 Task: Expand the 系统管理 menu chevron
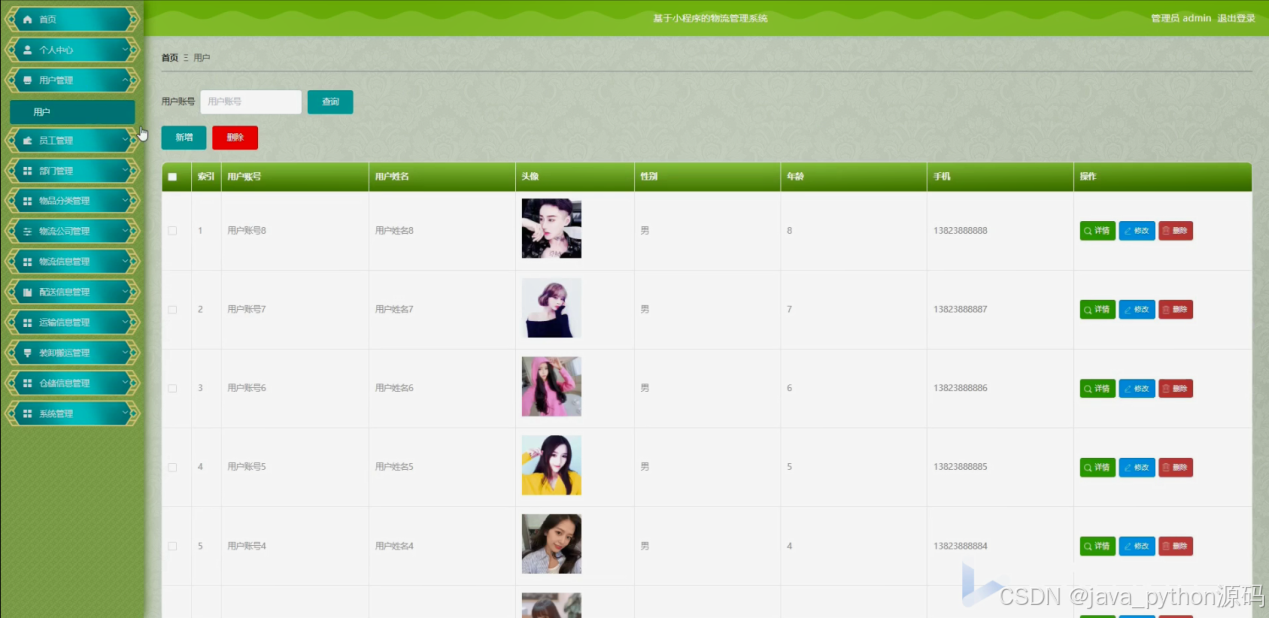(x=125, y=413)
